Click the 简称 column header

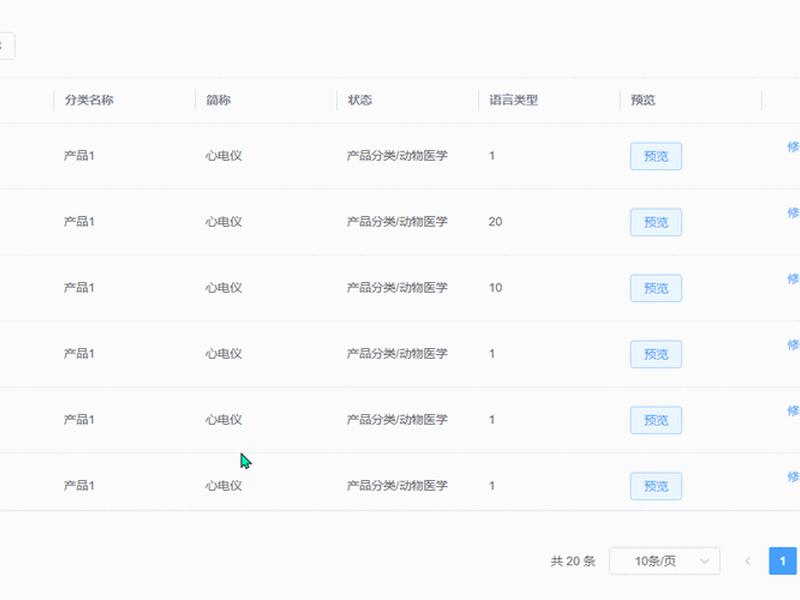pos(218,99)
